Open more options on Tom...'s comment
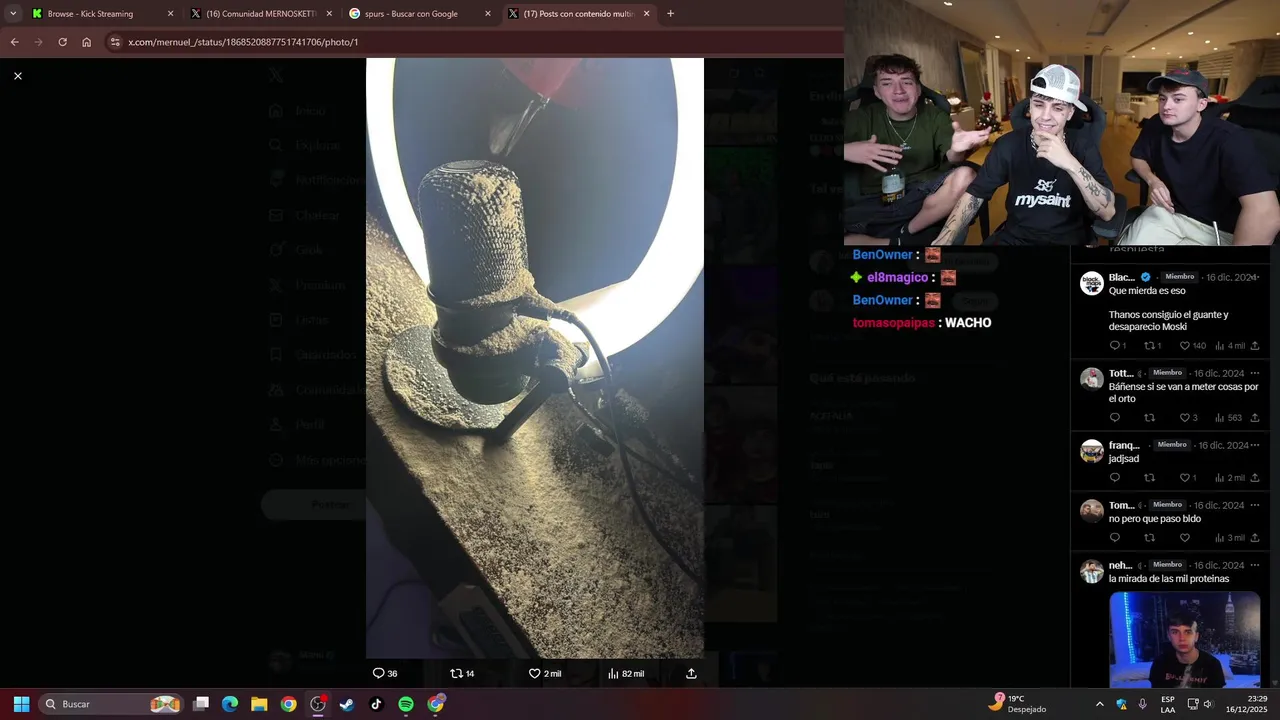The width and height of the screenshot is (1280, 720). [x=1255, y=505]
